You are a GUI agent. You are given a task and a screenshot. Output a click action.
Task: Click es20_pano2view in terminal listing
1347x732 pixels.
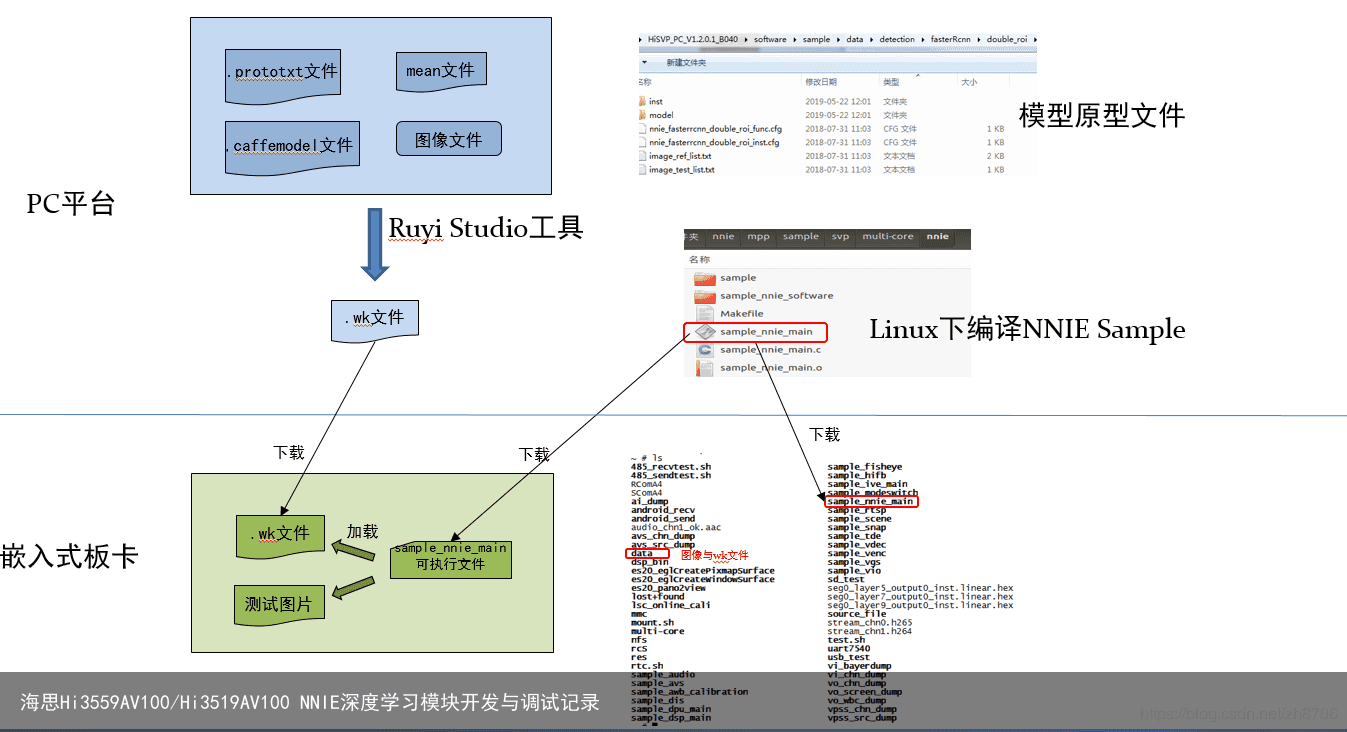668,588
